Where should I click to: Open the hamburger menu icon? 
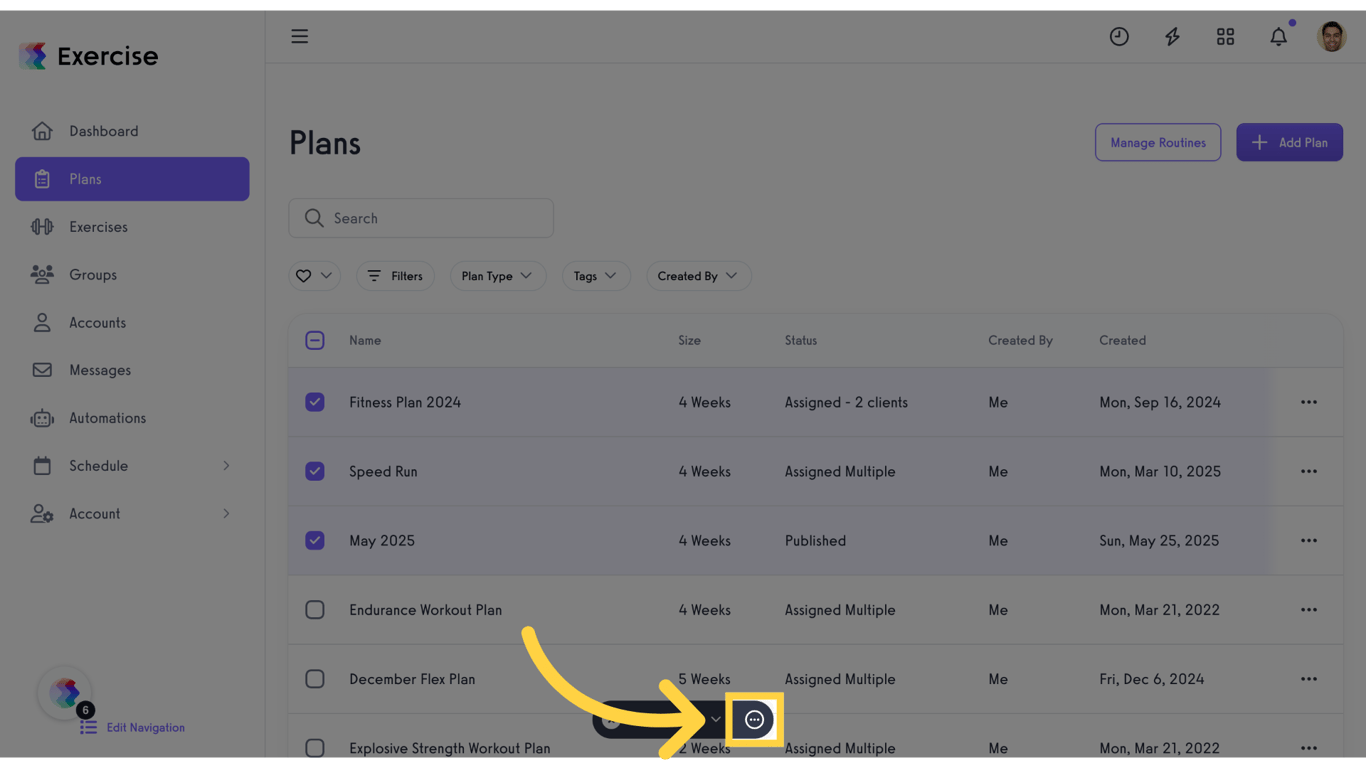click(299, 36)
